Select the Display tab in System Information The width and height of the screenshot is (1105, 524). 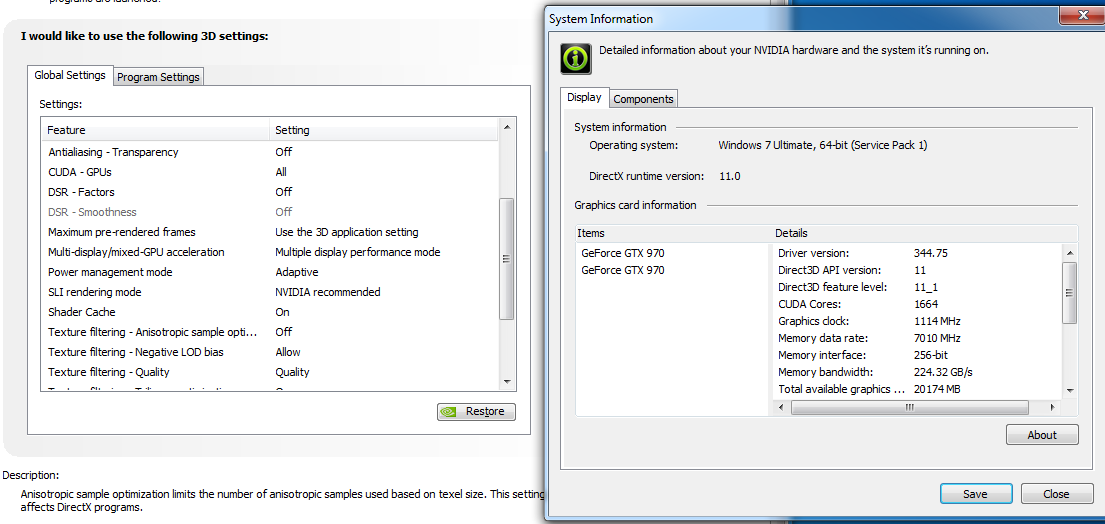coord(584,97)
